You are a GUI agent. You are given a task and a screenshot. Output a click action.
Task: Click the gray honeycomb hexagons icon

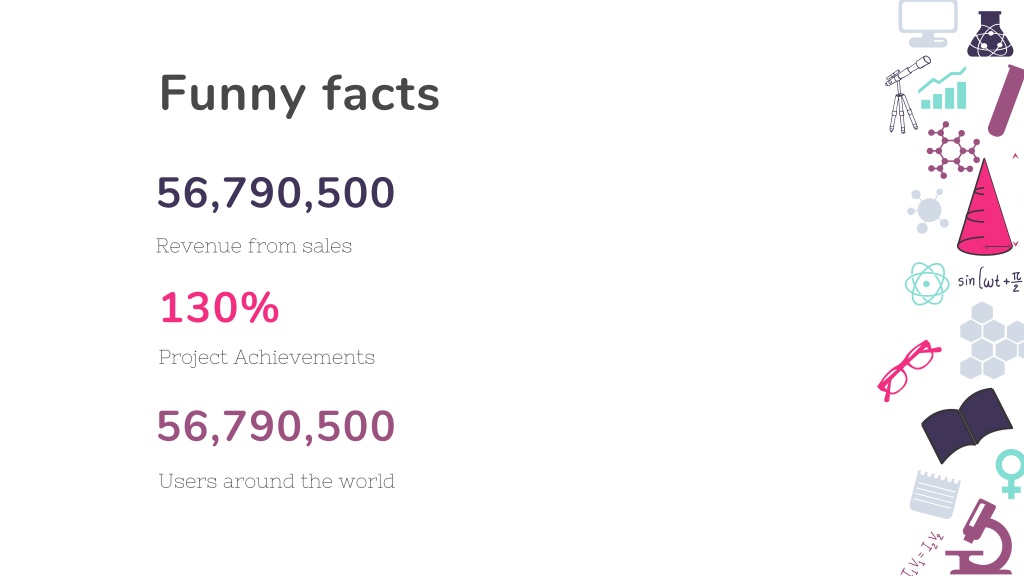992,340
